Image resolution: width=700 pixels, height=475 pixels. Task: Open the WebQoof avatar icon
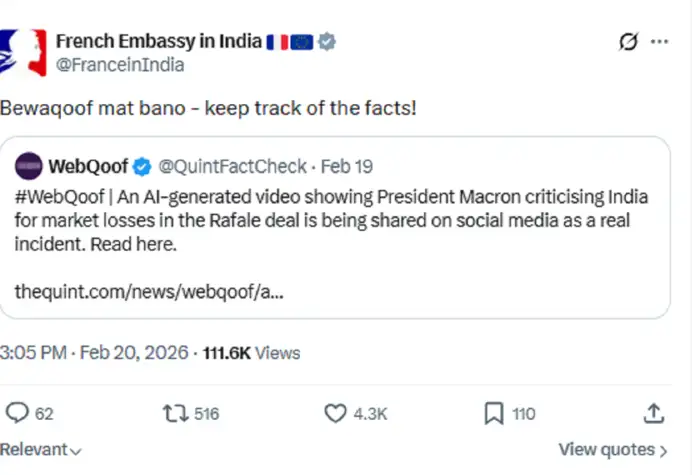[x=29, y=165]
